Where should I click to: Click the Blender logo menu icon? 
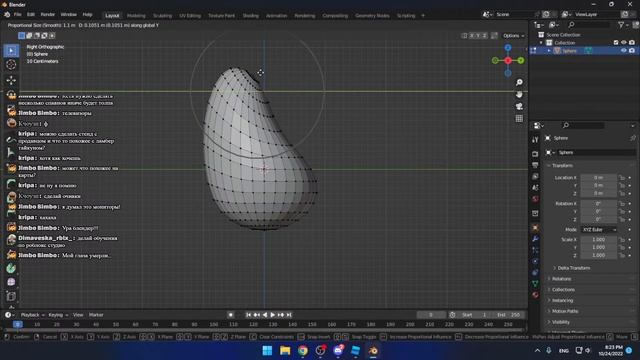click(7, 15)
